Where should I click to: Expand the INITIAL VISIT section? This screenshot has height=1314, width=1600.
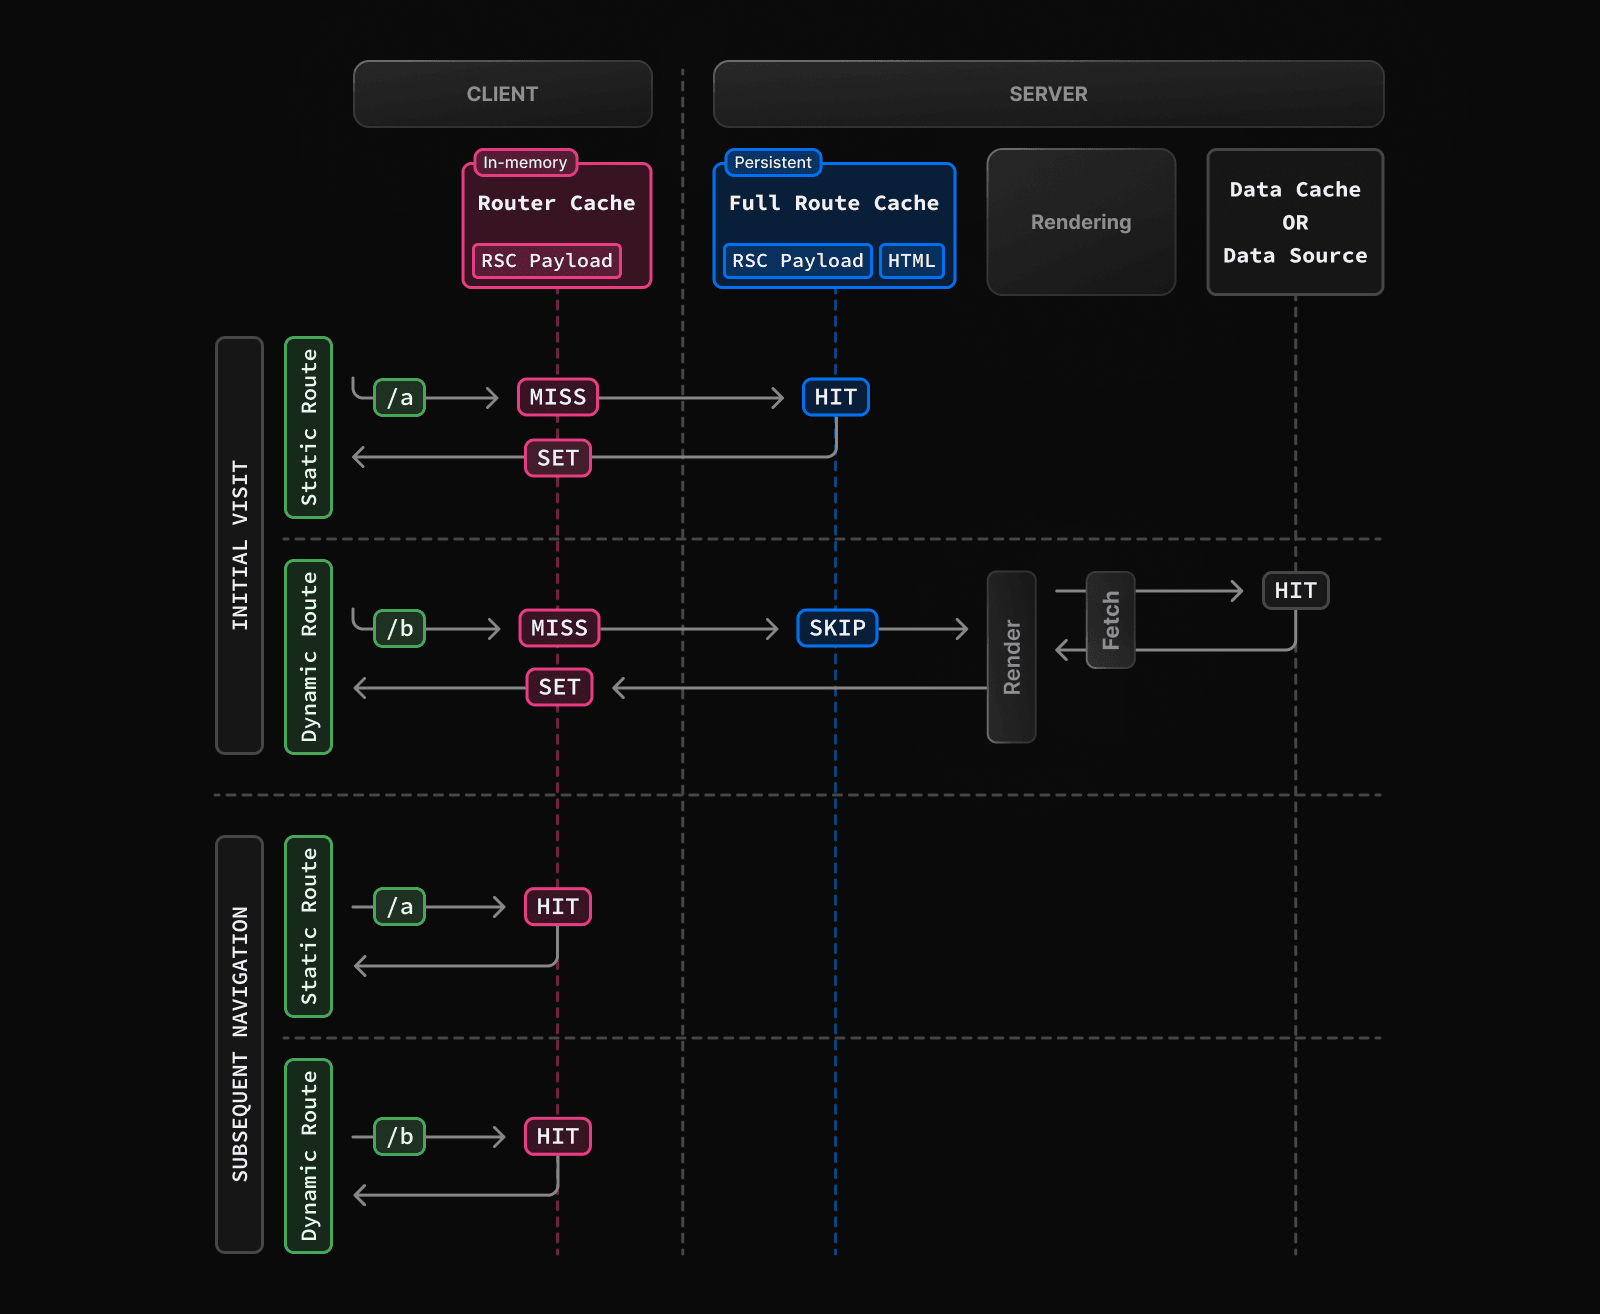coord(239,545)
